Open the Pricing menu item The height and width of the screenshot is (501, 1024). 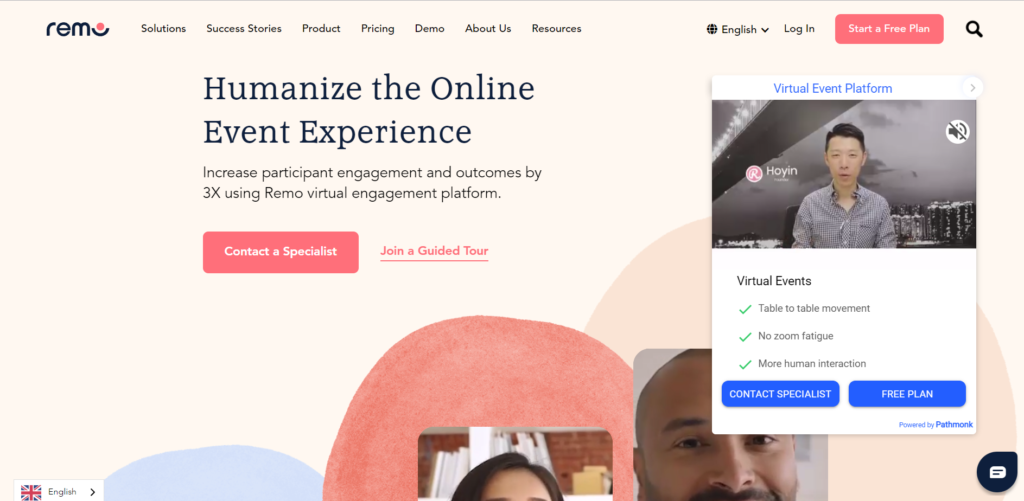(x=377, y=29)
